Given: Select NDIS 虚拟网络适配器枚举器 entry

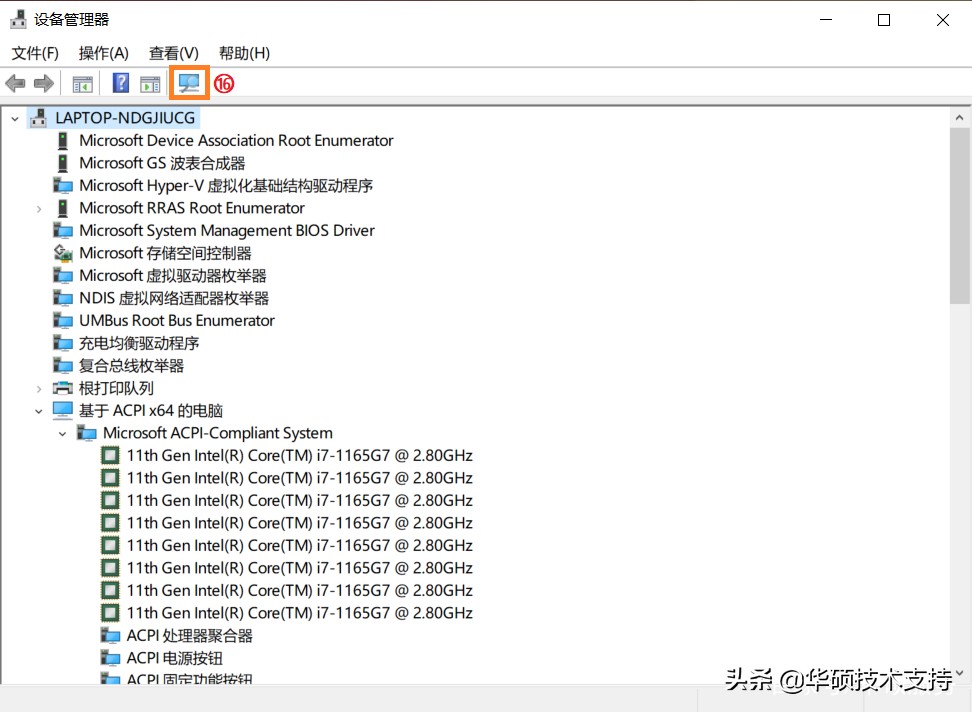Looking at the screenshot, I should 174,298.
